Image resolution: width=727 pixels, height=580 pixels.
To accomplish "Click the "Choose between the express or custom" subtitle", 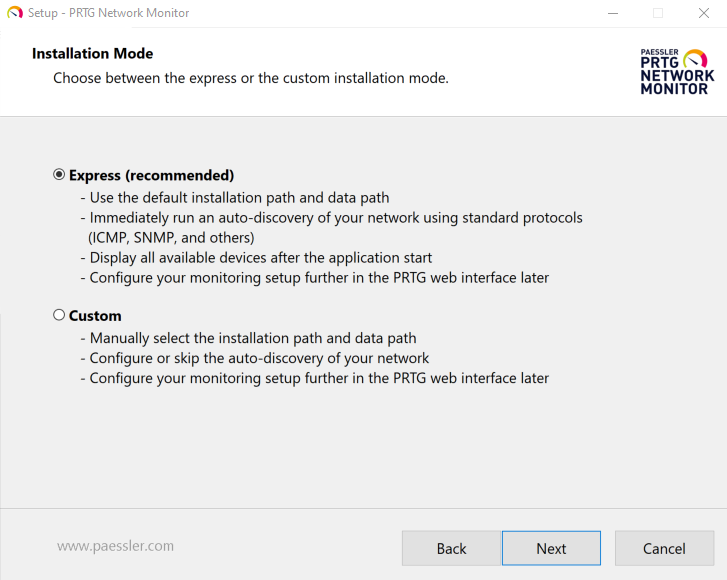I will [x=250, y=78].
